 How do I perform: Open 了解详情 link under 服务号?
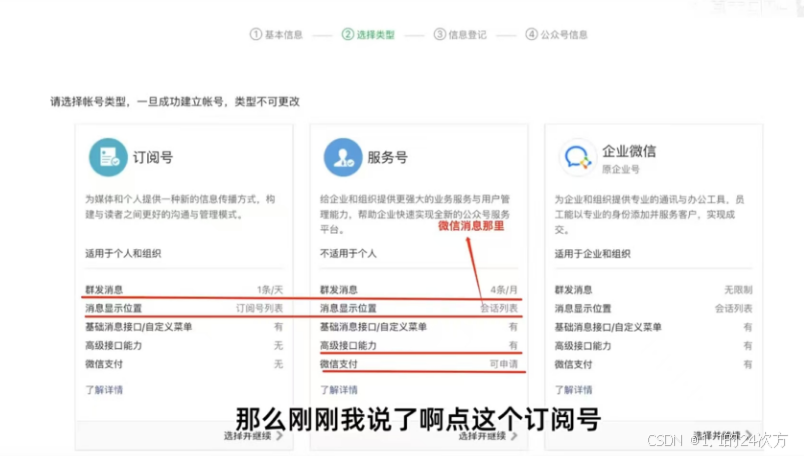(x=339, y=390)
